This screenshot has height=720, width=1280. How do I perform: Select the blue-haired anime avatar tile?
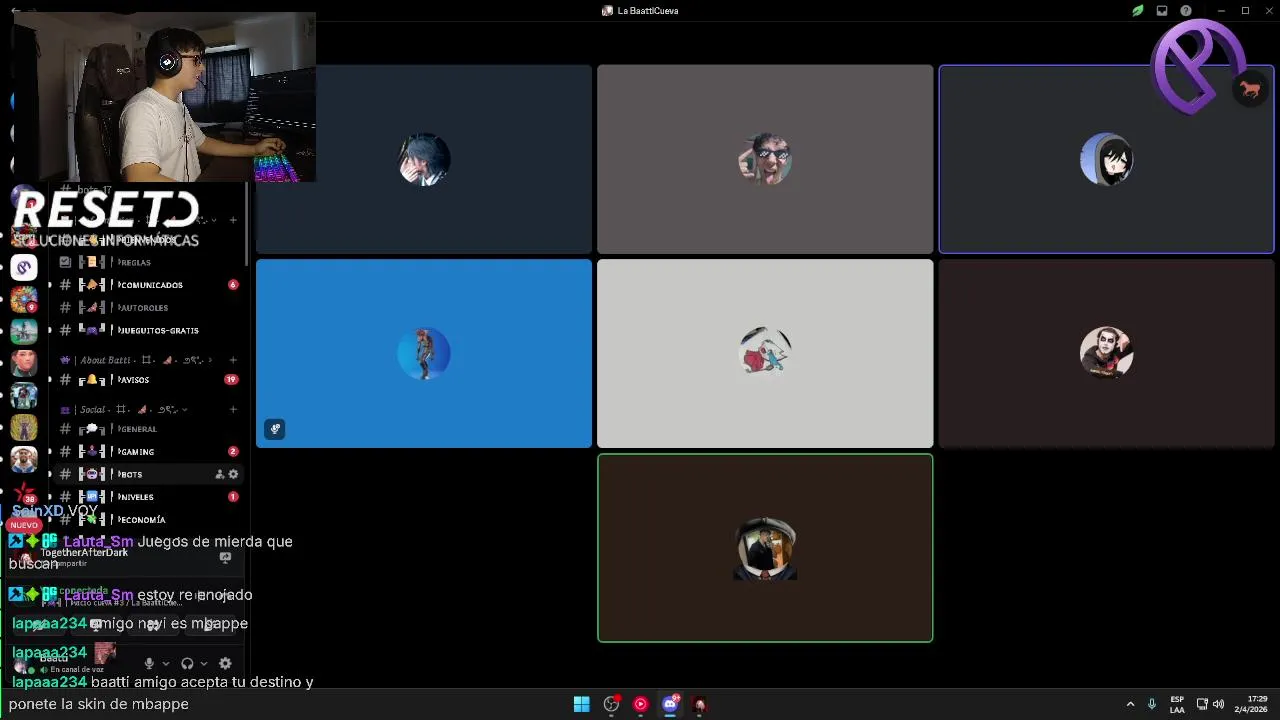[x=424, y=159]
